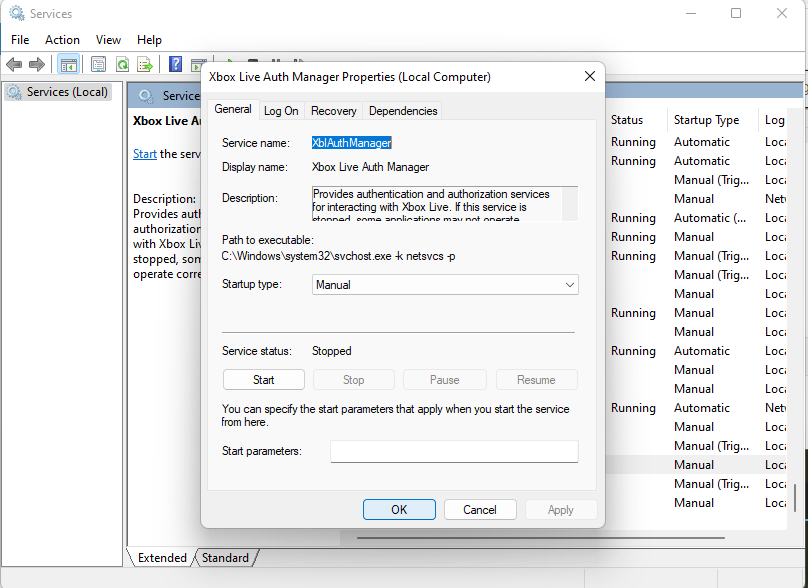808x588 pixels.
Task: Click the Services gear icon in title bar
Action: [x=16, y=13]
